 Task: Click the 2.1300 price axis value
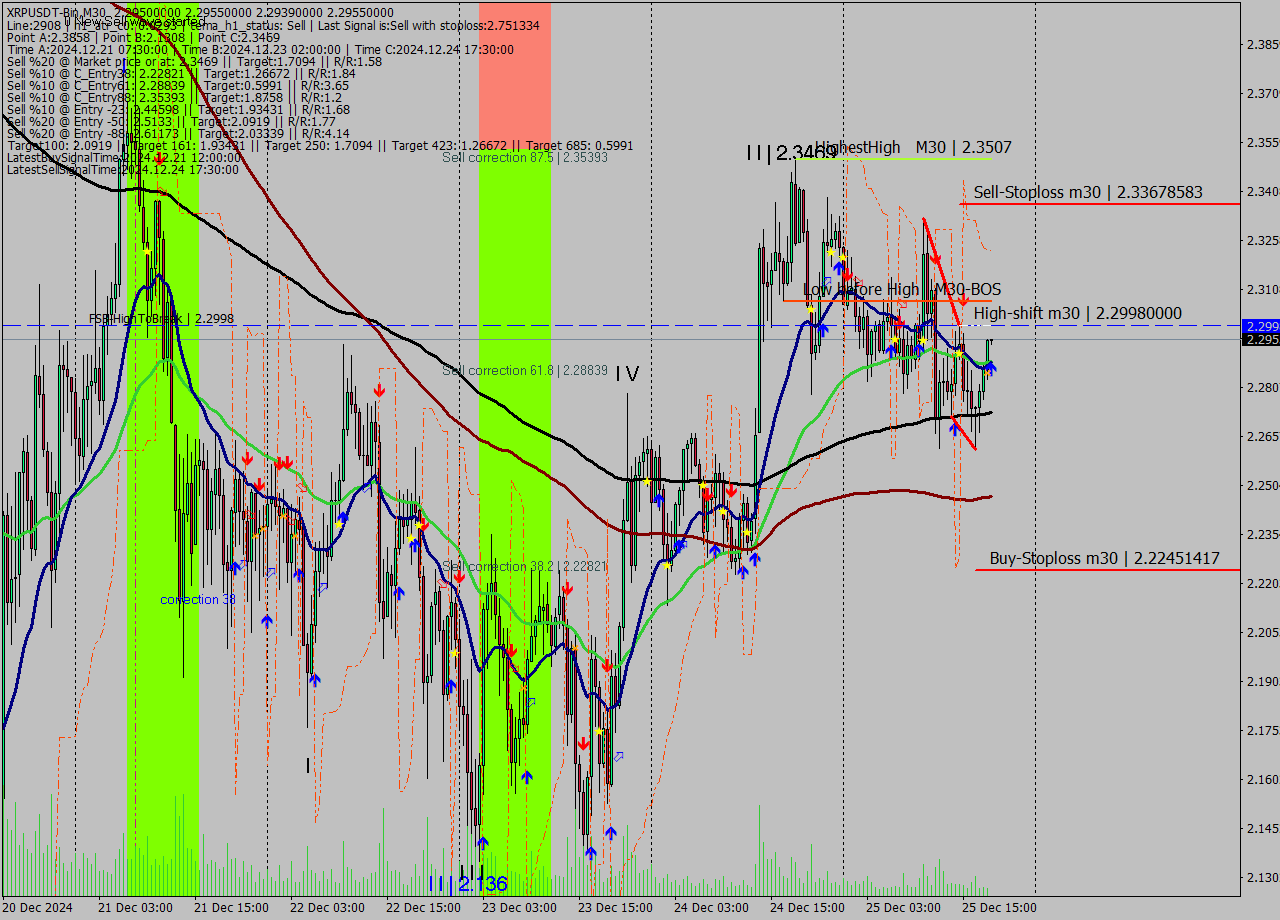tap(1262, 878)
